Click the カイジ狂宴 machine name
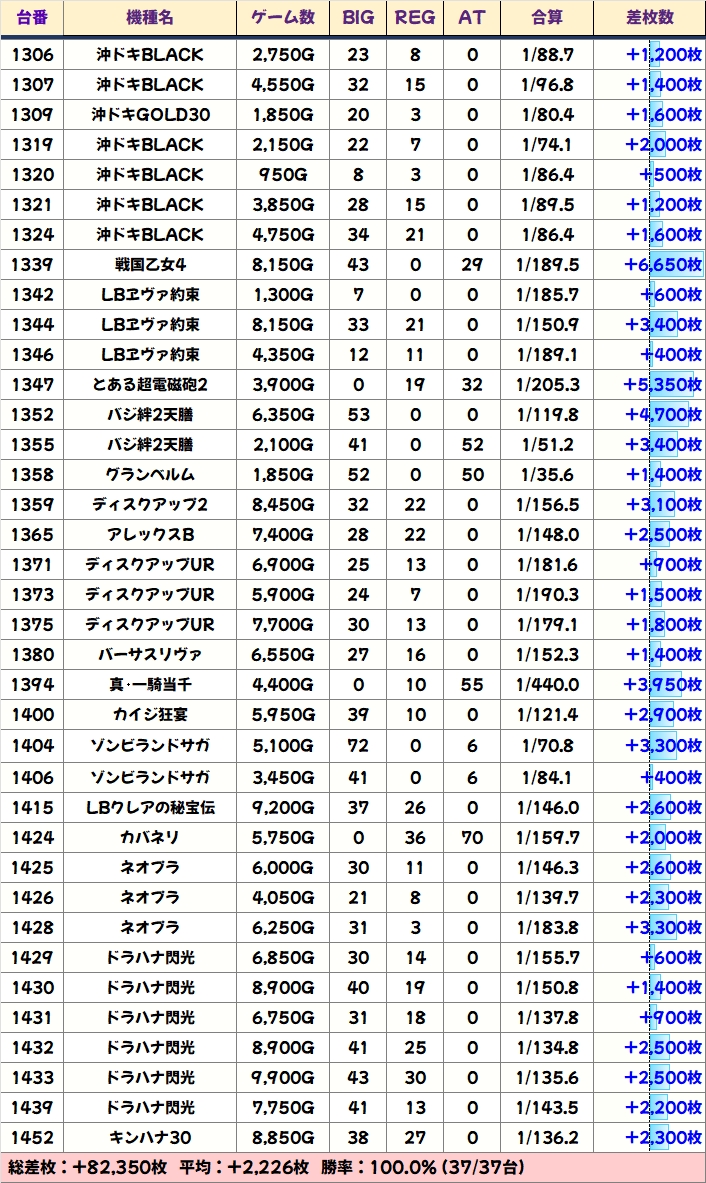 [150, 715]
